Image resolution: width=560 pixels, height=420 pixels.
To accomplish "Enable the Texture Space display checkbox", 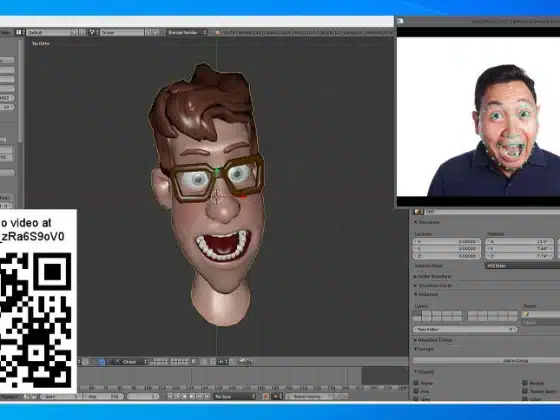I will click(525, 391).
